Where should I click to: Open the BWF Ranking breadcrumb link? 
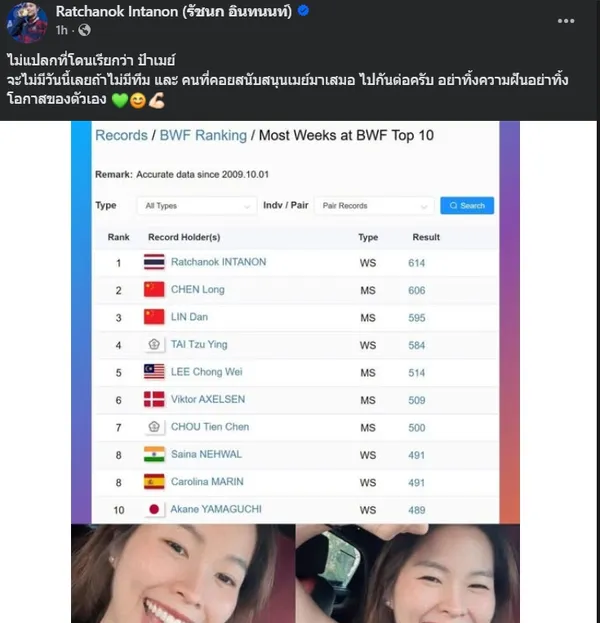(x=203, y=135)
